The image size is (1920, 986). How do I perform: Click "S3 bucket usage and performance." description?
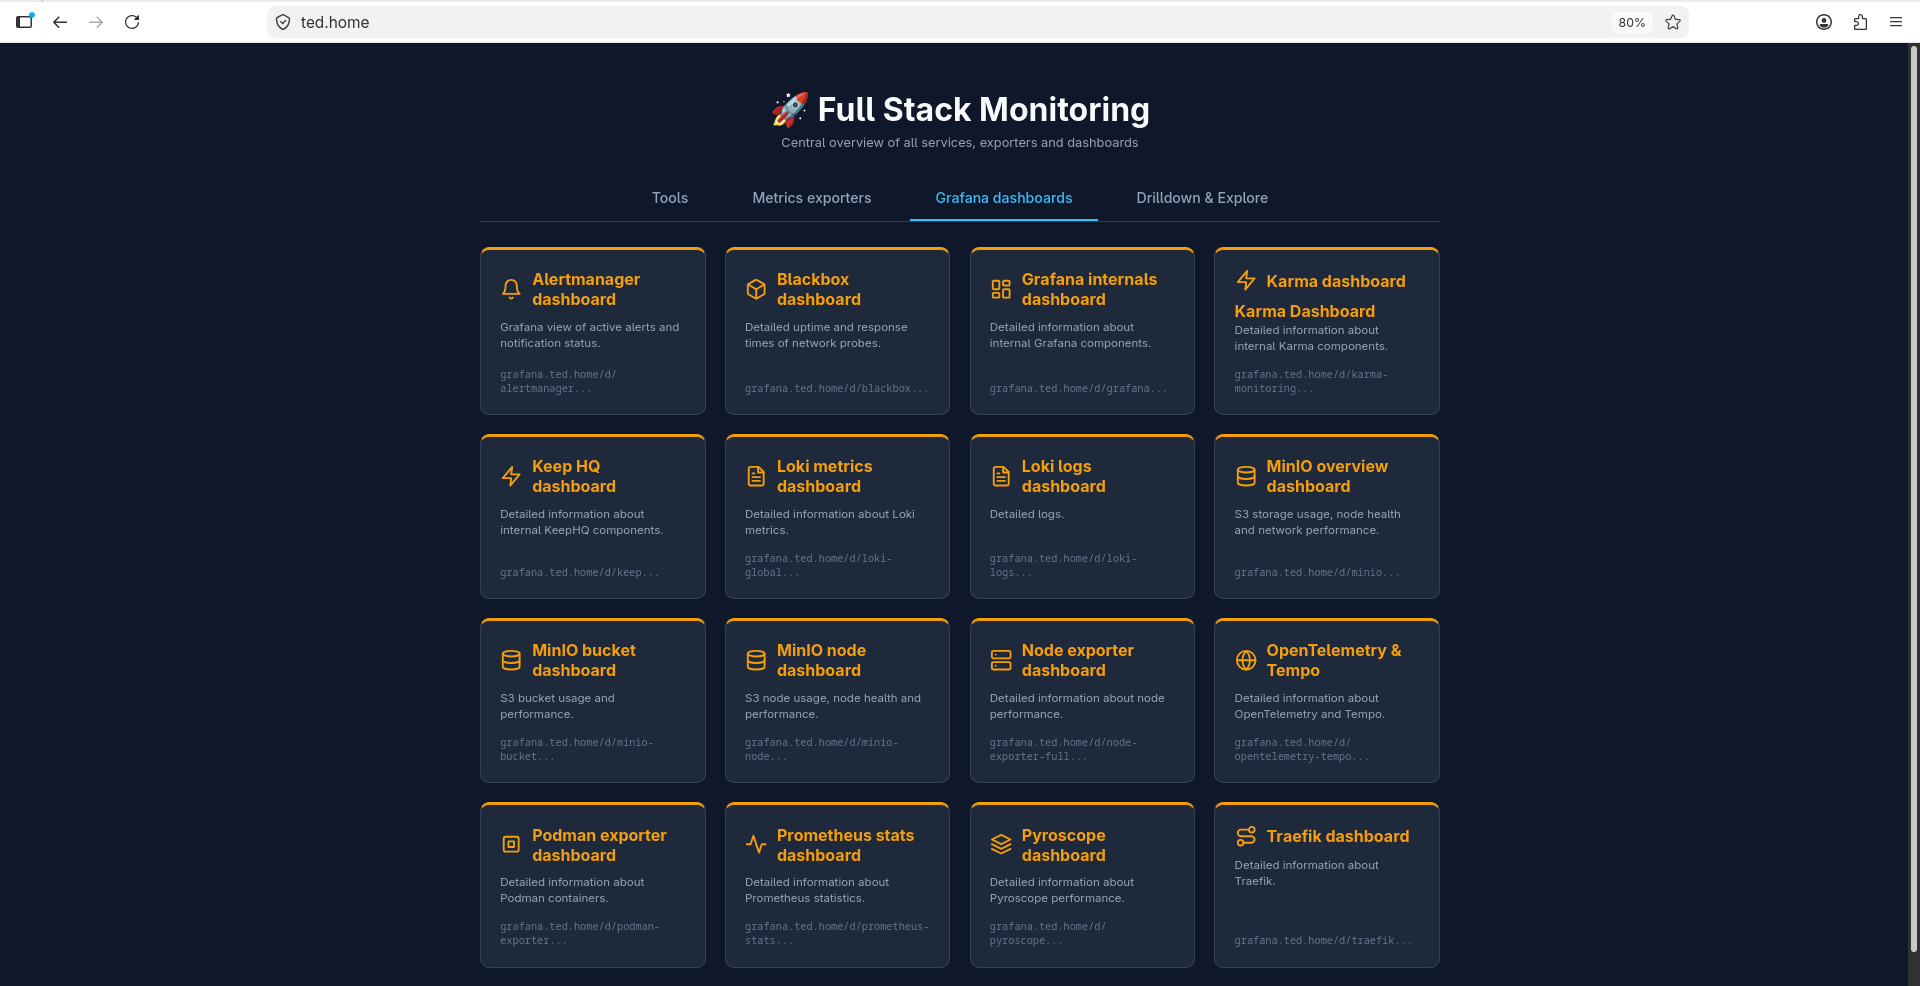coord(558,706)
